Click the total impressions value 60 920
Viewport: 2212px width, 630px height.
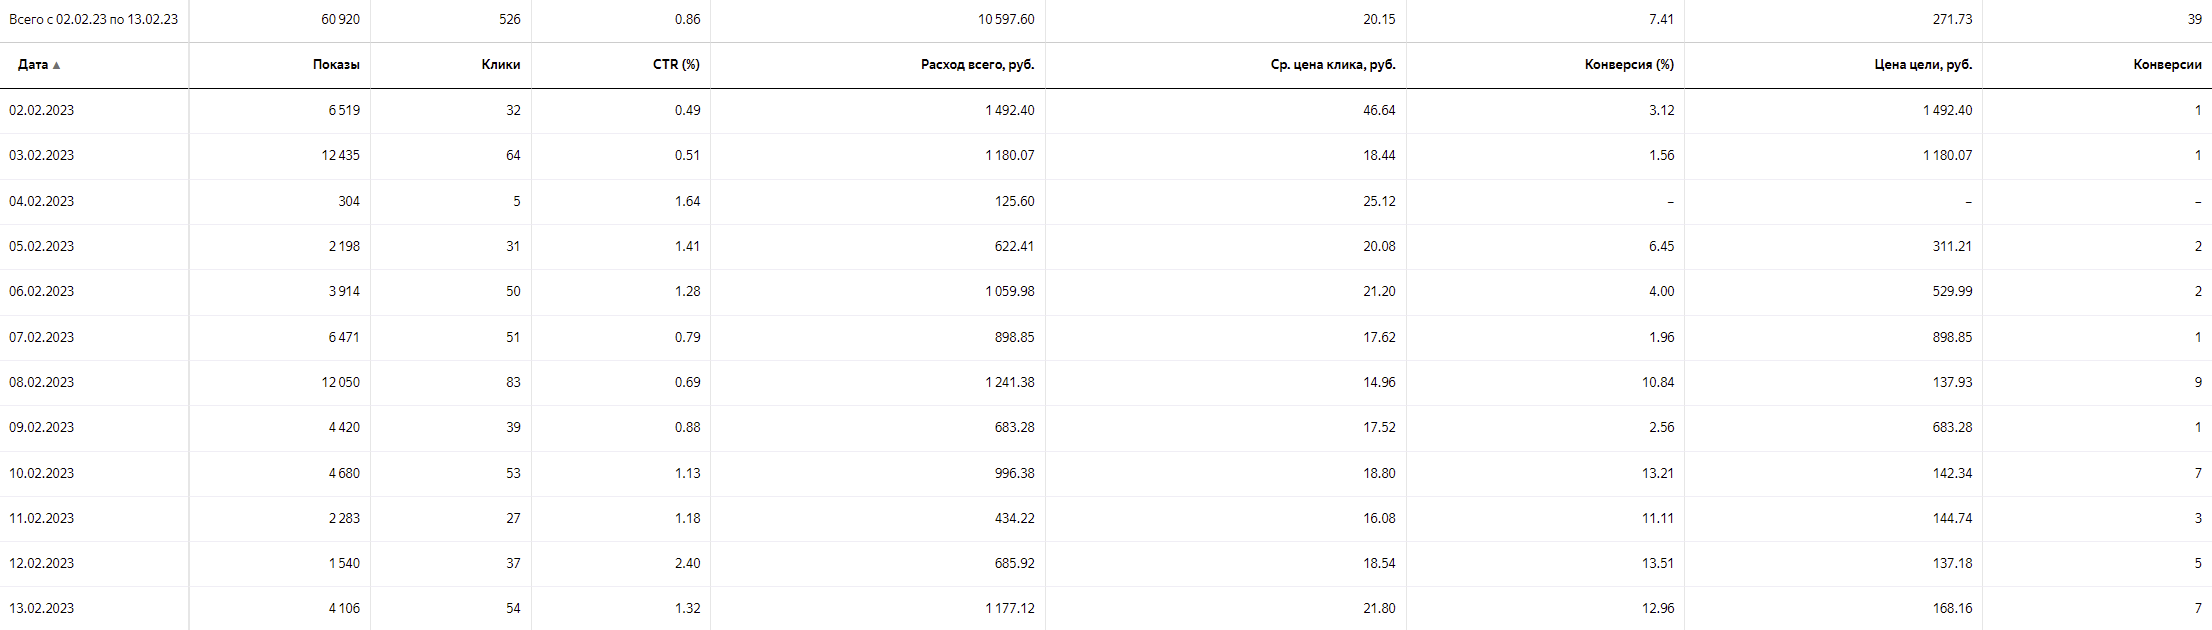[x=340, y=20]
